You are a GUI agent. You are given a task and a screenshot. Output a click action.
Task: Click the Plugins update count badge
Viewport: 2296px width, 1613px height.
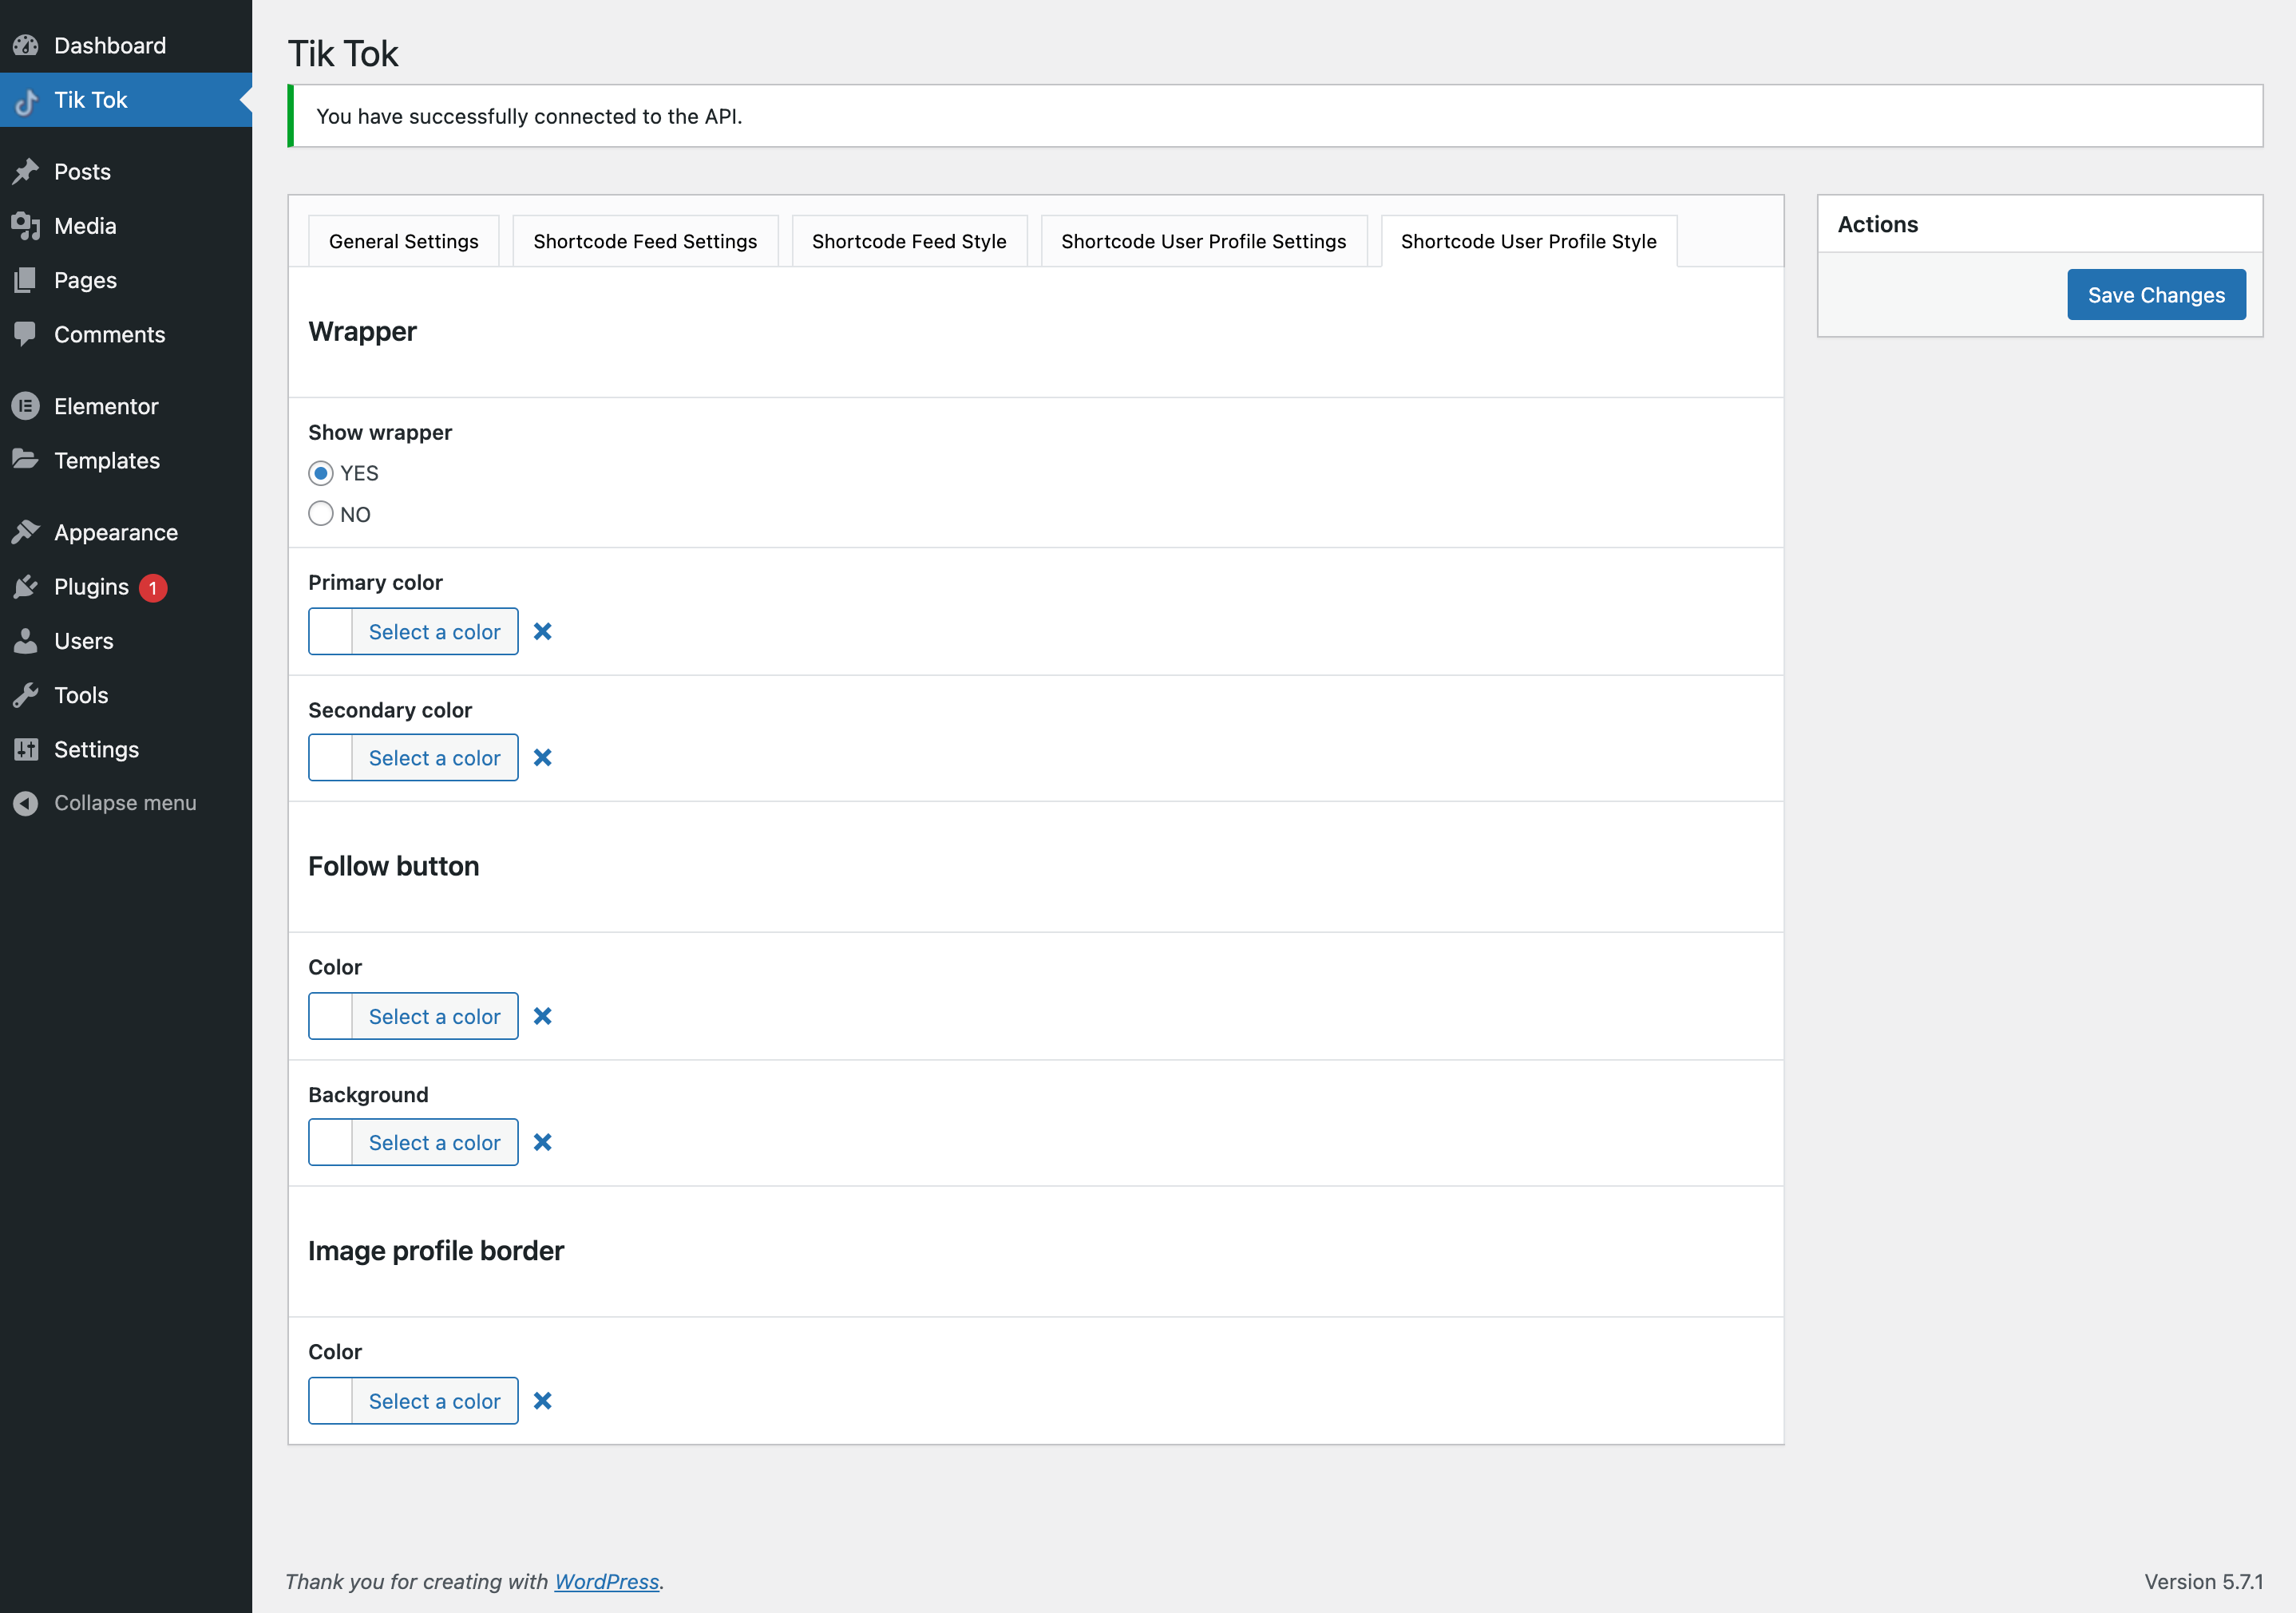tap(153, 588)
